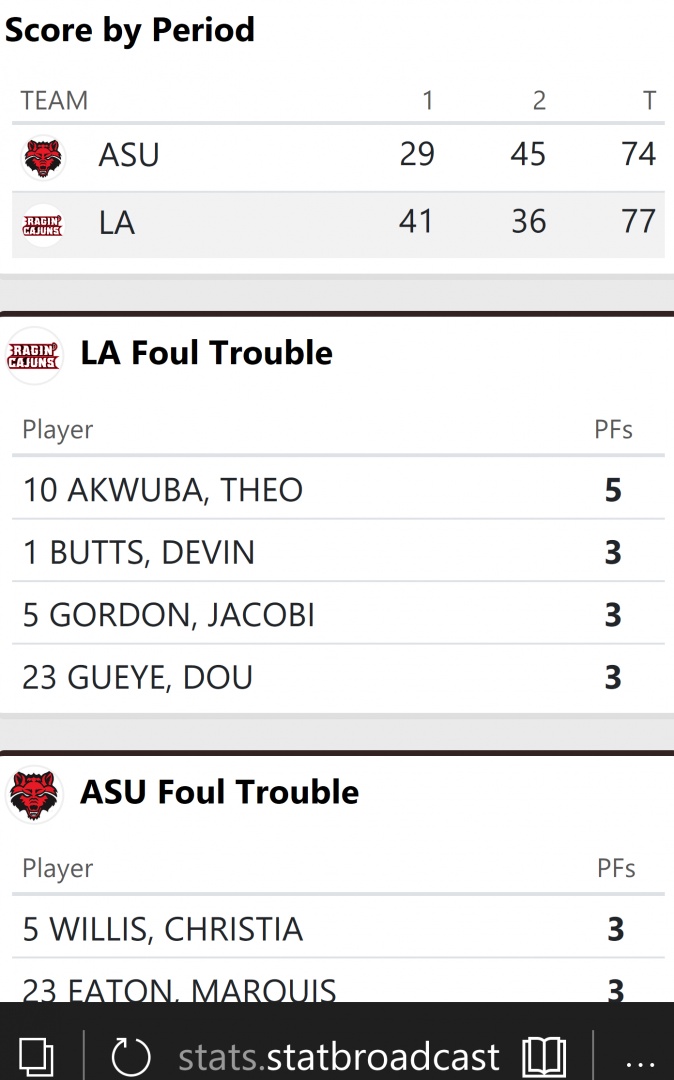
Task: Tap the browser tabs icon
Action: 36,1057
